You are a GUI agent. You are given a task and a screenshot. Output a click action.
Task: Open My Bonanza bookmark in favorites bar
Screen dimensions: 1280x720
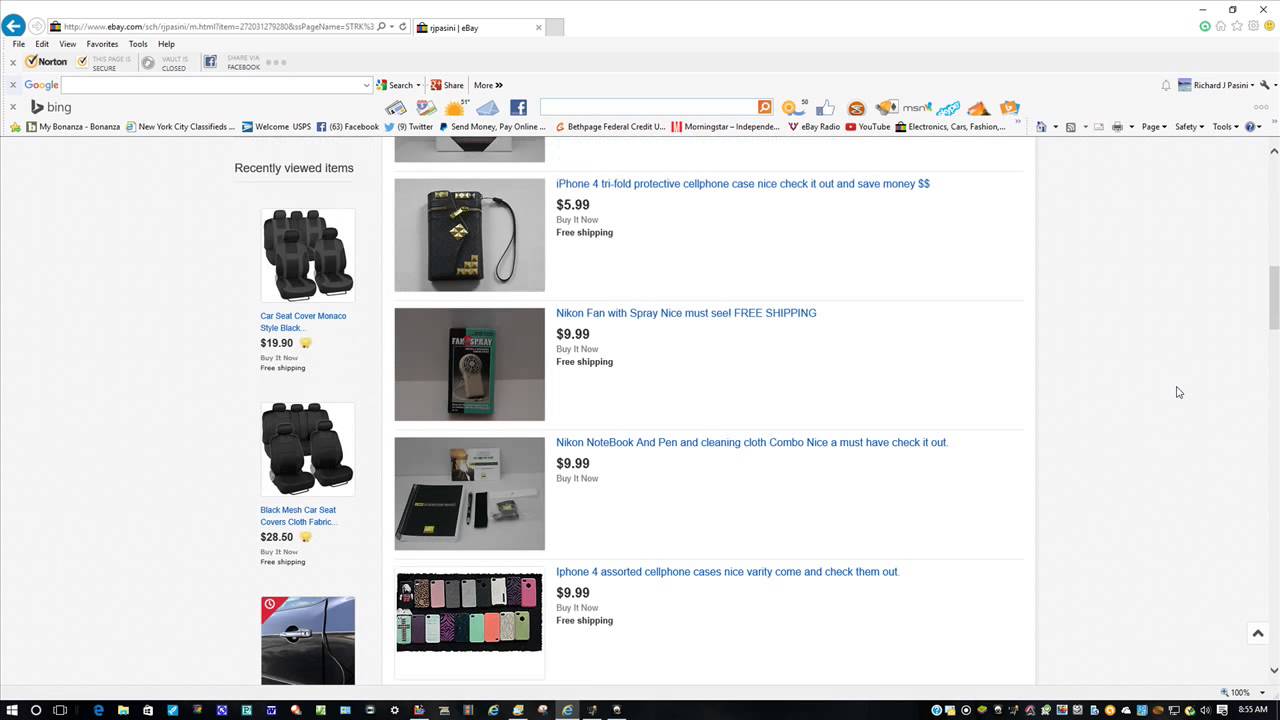click(73, 127)
